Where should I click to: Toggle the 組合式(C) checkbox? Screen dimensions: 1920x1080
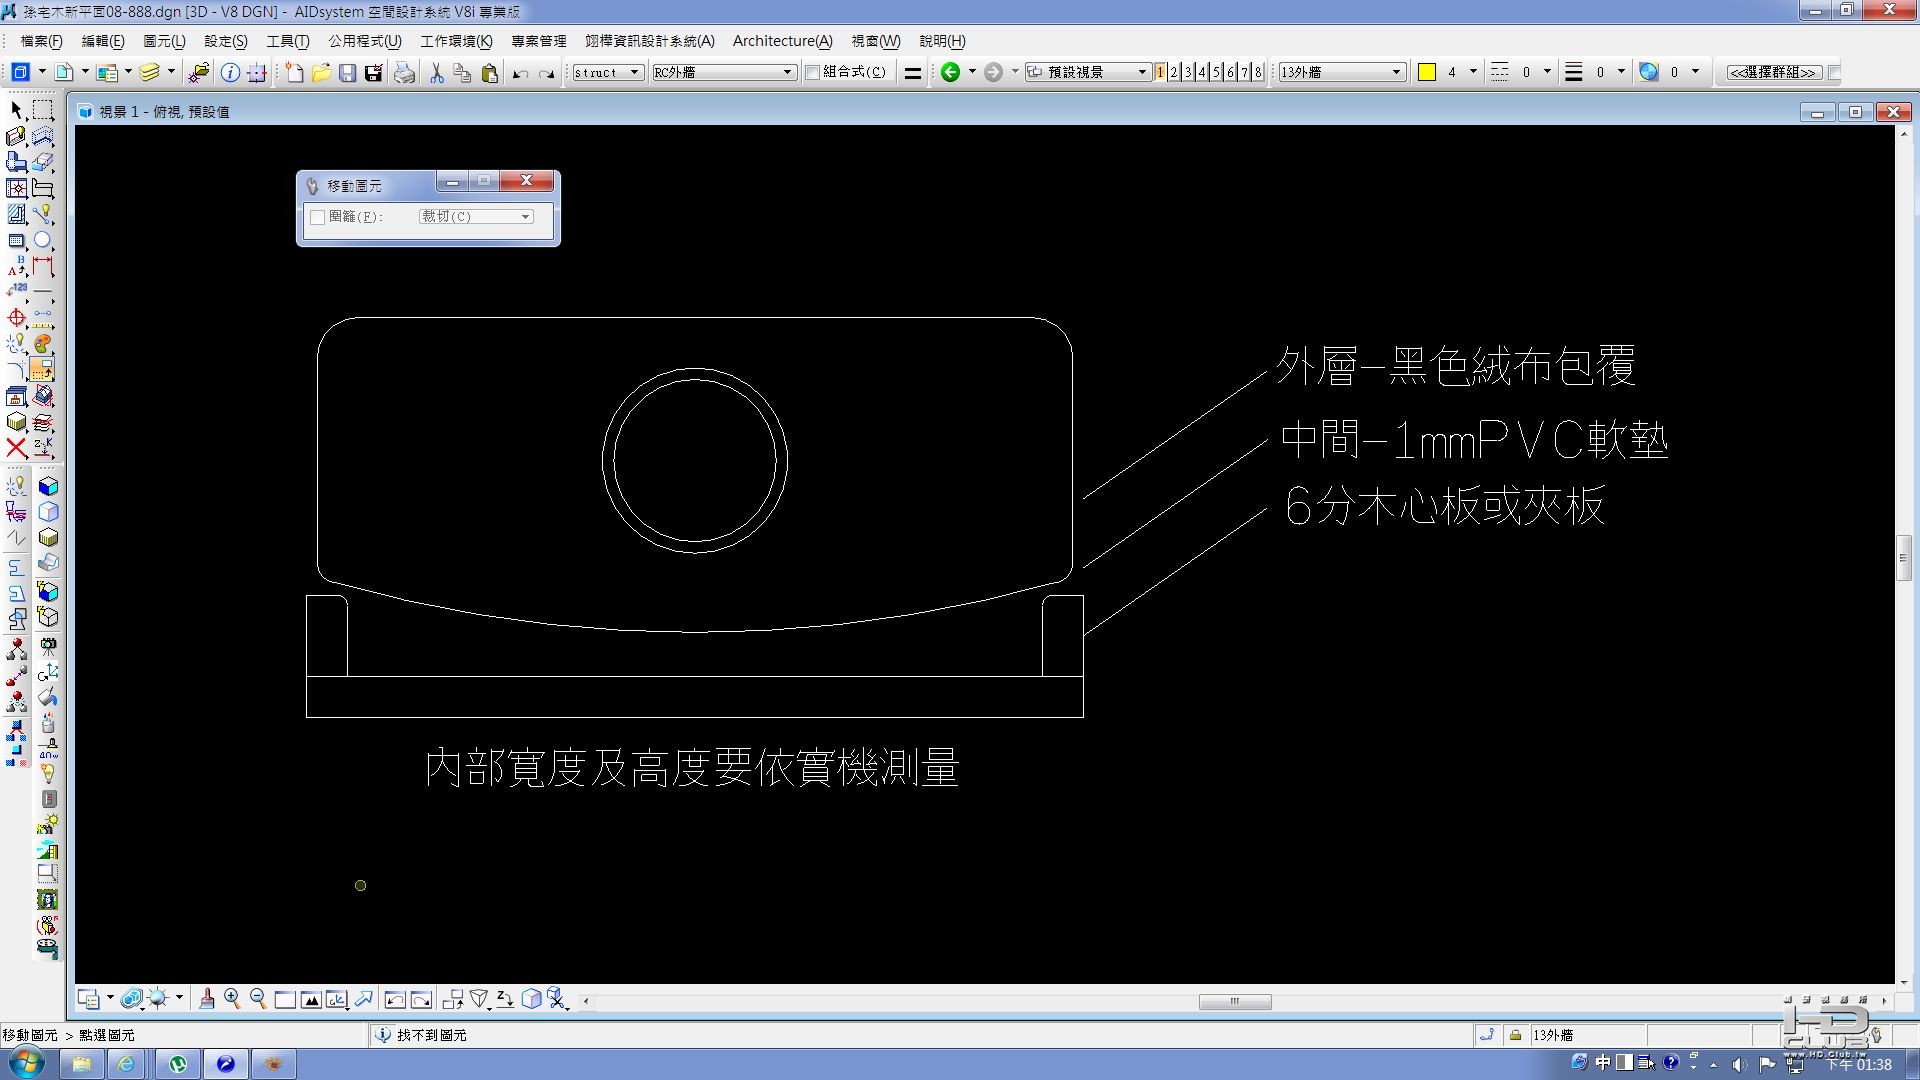[813, 72]
